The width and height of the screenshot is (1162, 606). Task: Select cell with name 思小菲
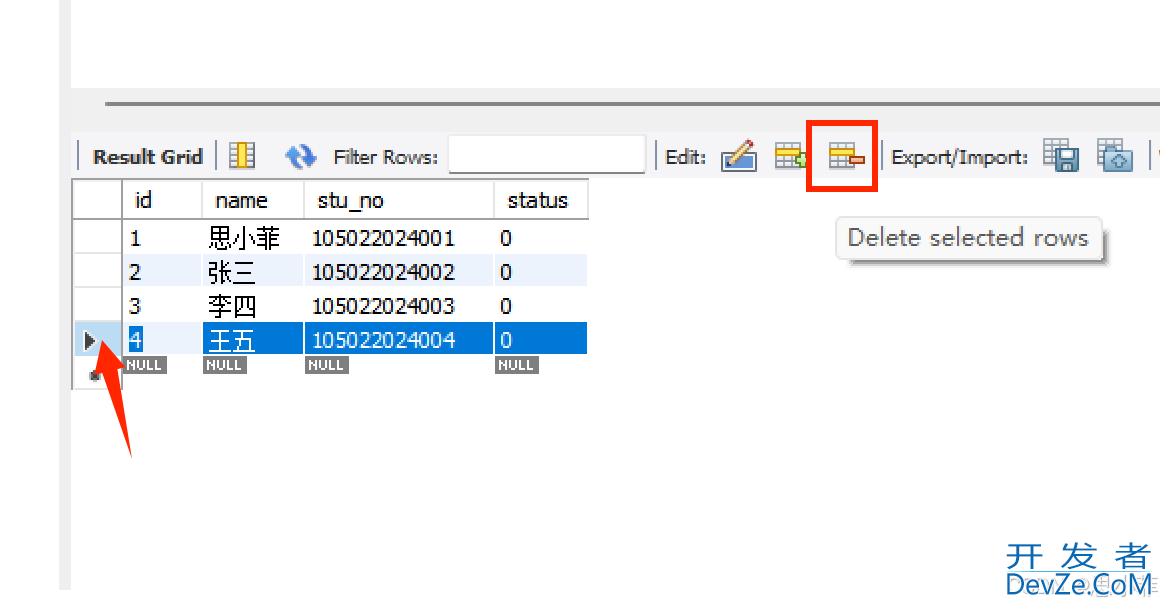(x=253, y=238)
